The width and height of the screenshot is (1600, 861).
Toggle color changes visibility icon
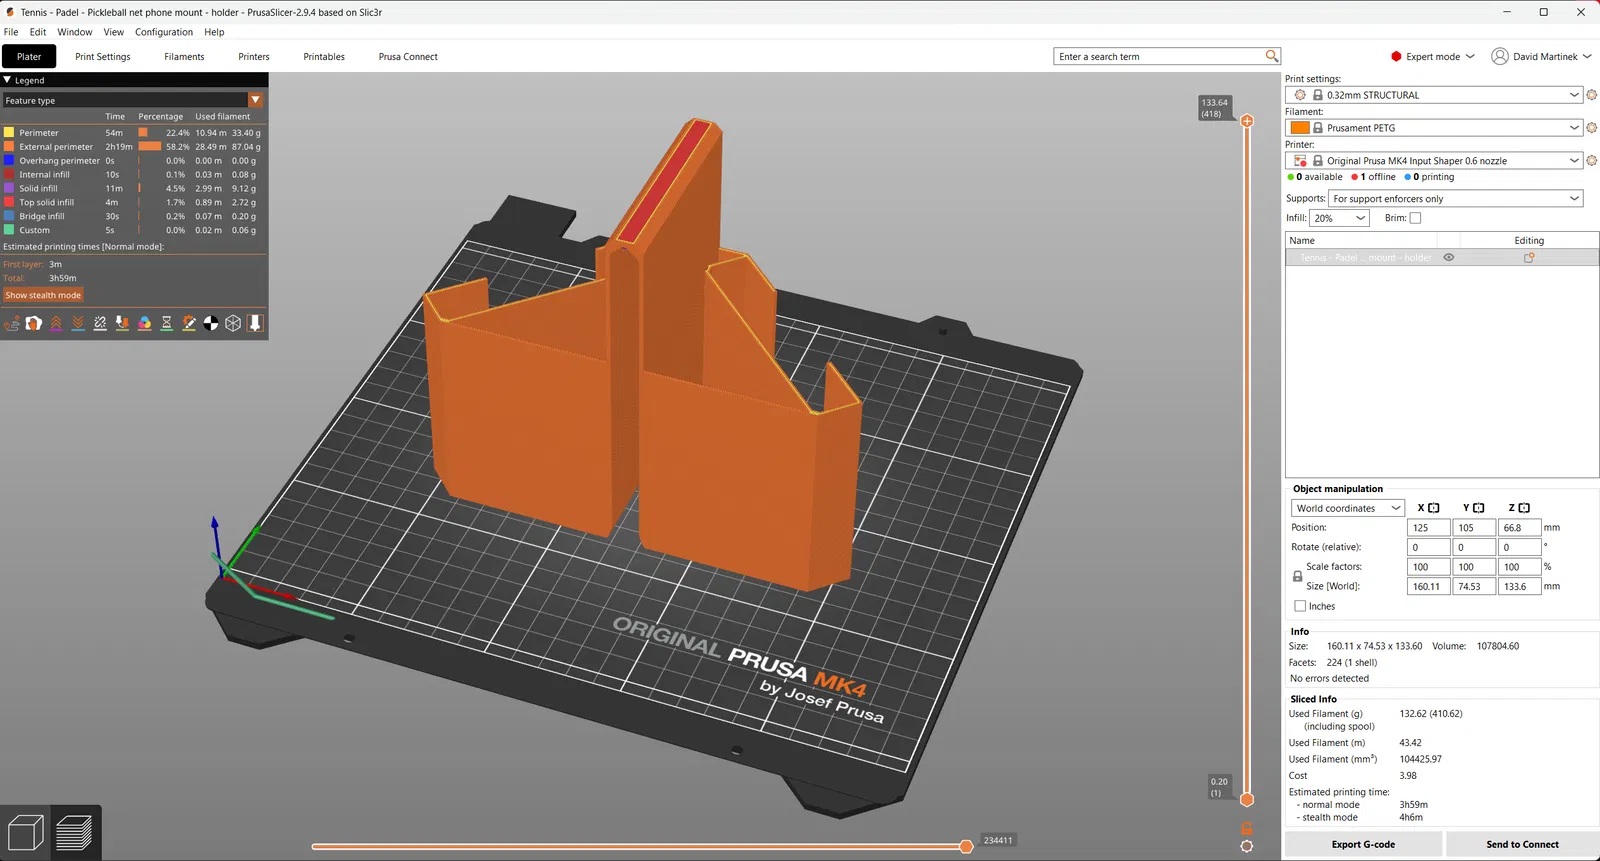(x=144, y=323)
